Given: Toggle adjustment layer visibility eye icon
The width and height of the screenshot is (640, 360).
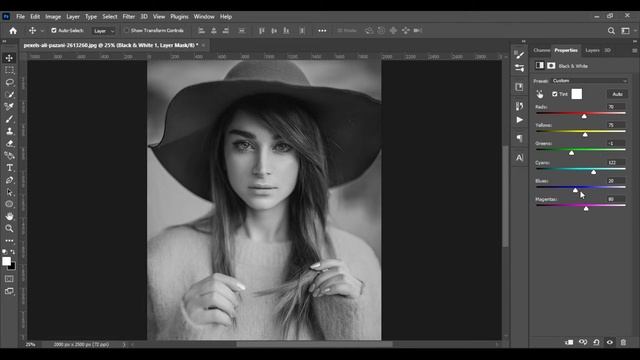Looking at the screenshot, I should [x=610, y=342].
